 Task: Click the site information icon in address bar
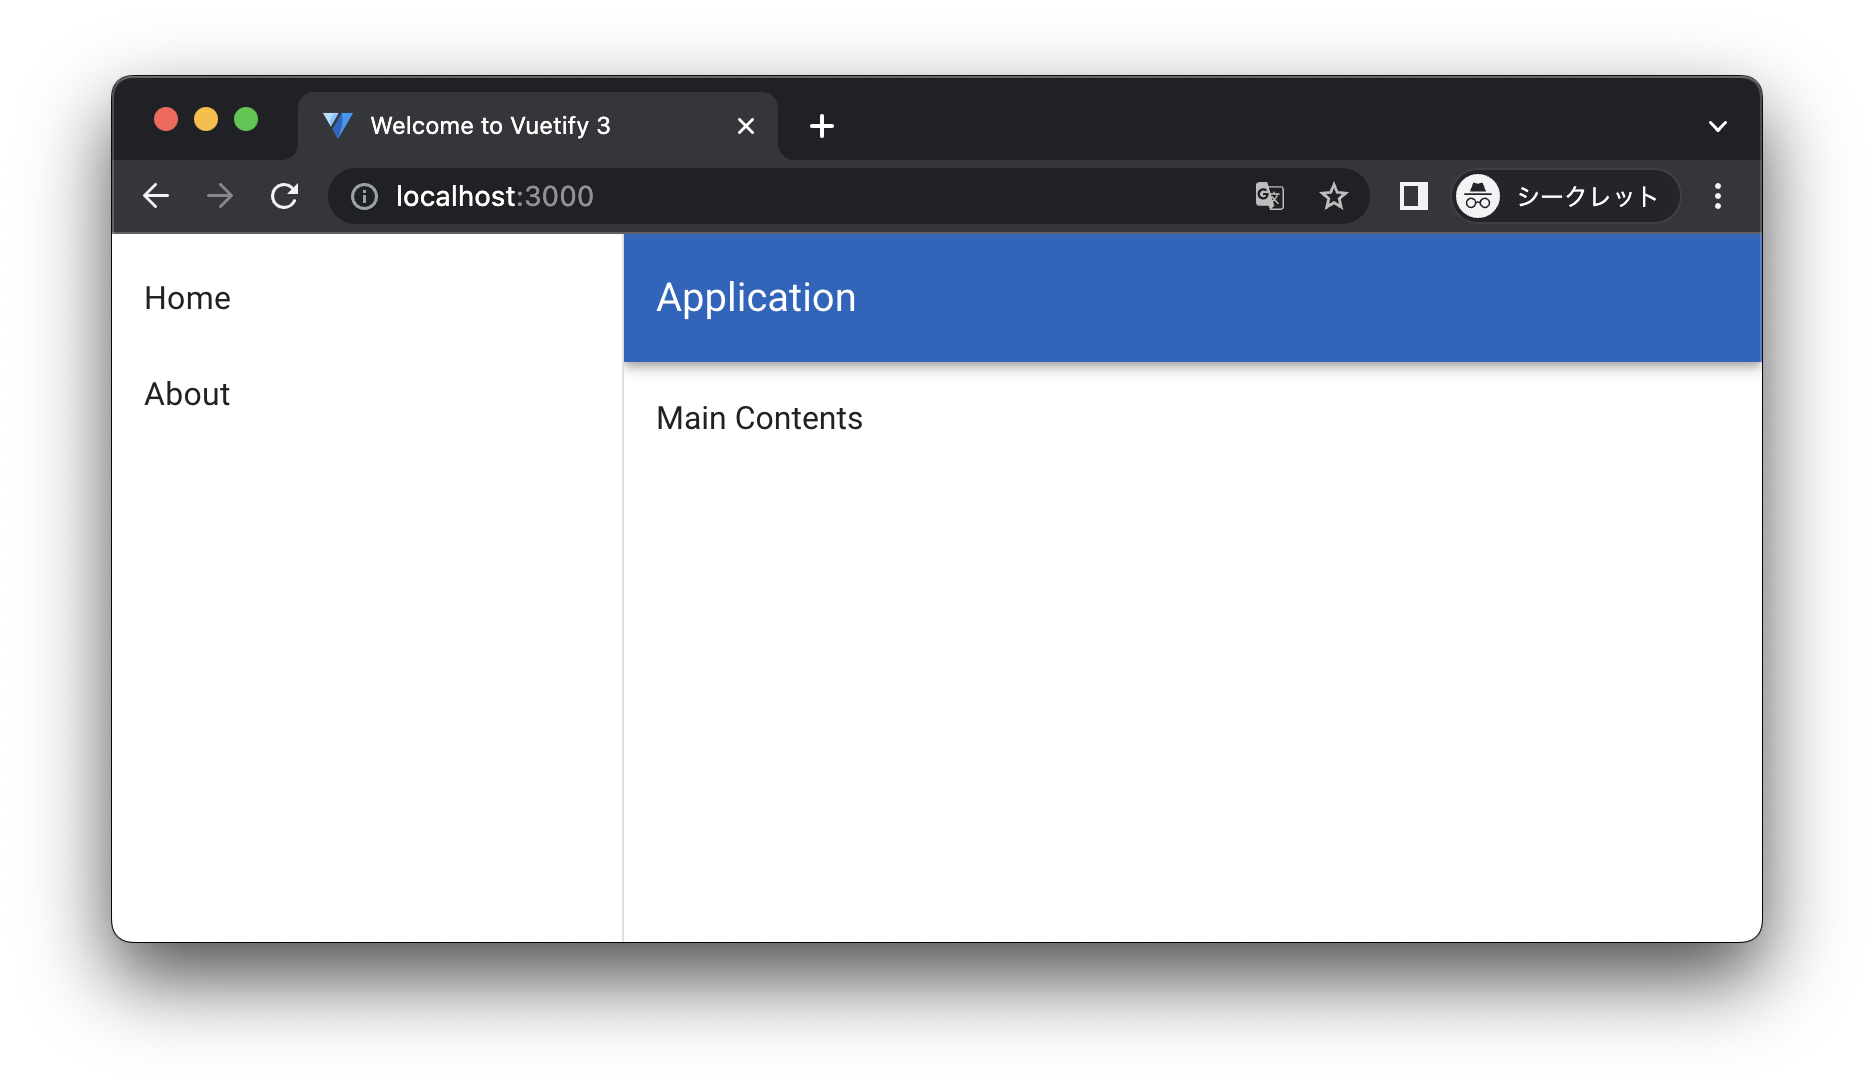coord(362,196)
